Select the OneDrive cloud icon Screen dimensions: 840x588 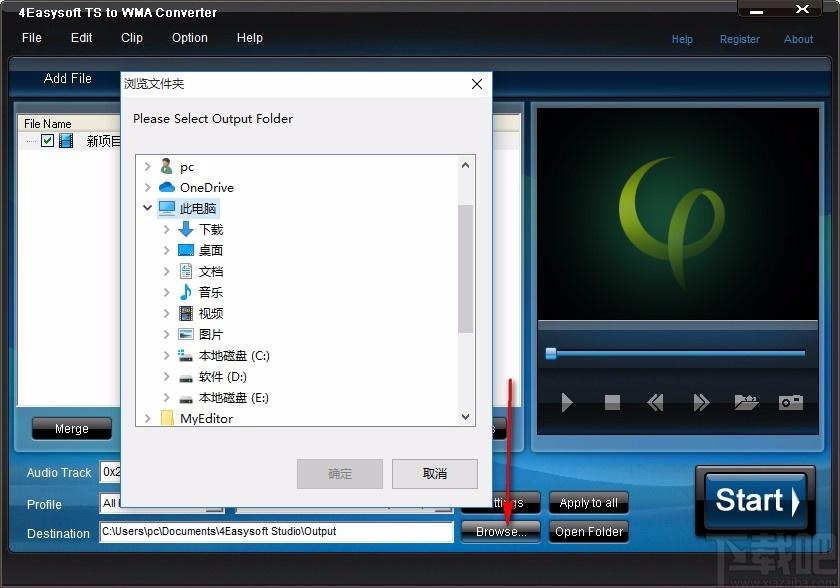tap(167, 187)
